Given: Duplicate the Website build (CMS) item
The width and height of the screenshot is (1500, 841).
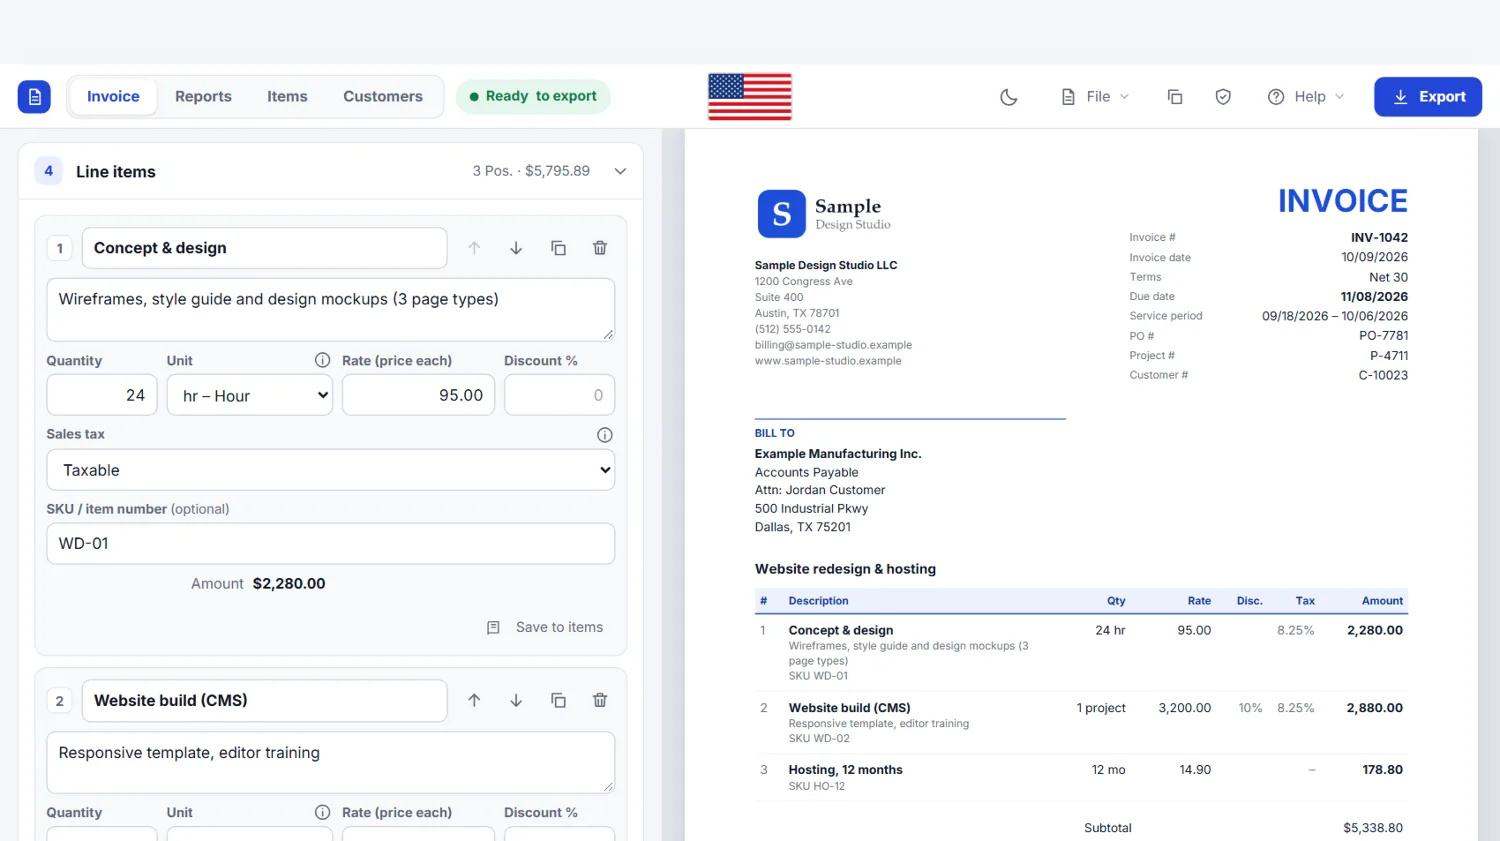Looking at the screenshot, I should [x=558, y=701].
